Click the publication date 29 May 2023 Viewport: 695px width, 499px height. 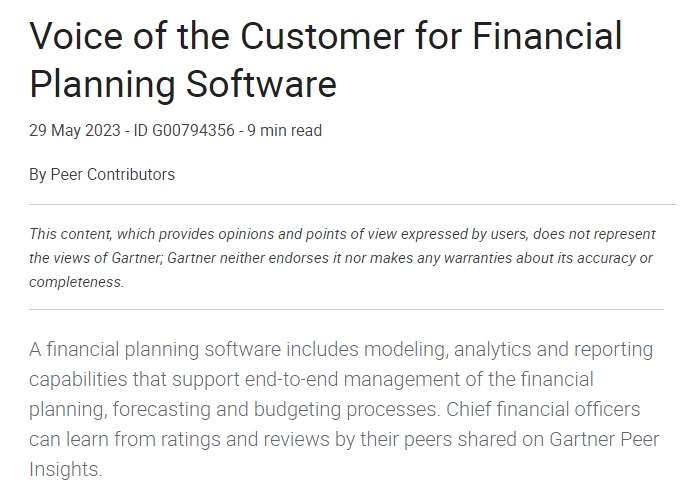click(x=74, y=131)
